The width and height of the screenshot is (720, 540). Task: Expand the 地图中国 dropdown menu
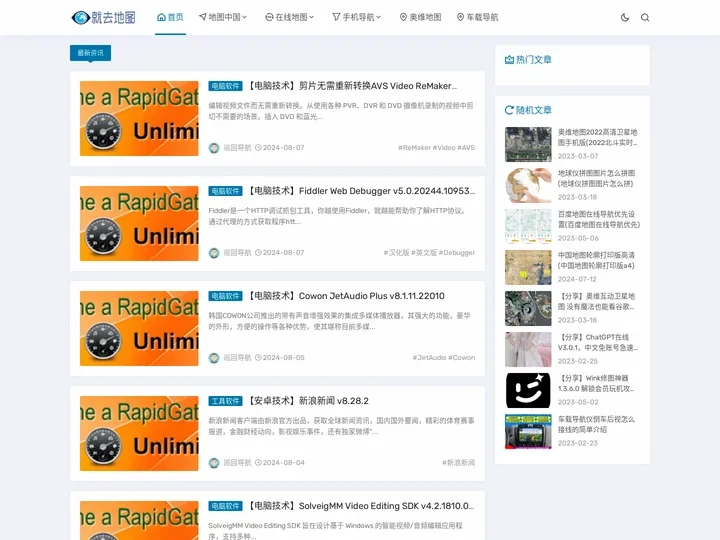(223, 17)
